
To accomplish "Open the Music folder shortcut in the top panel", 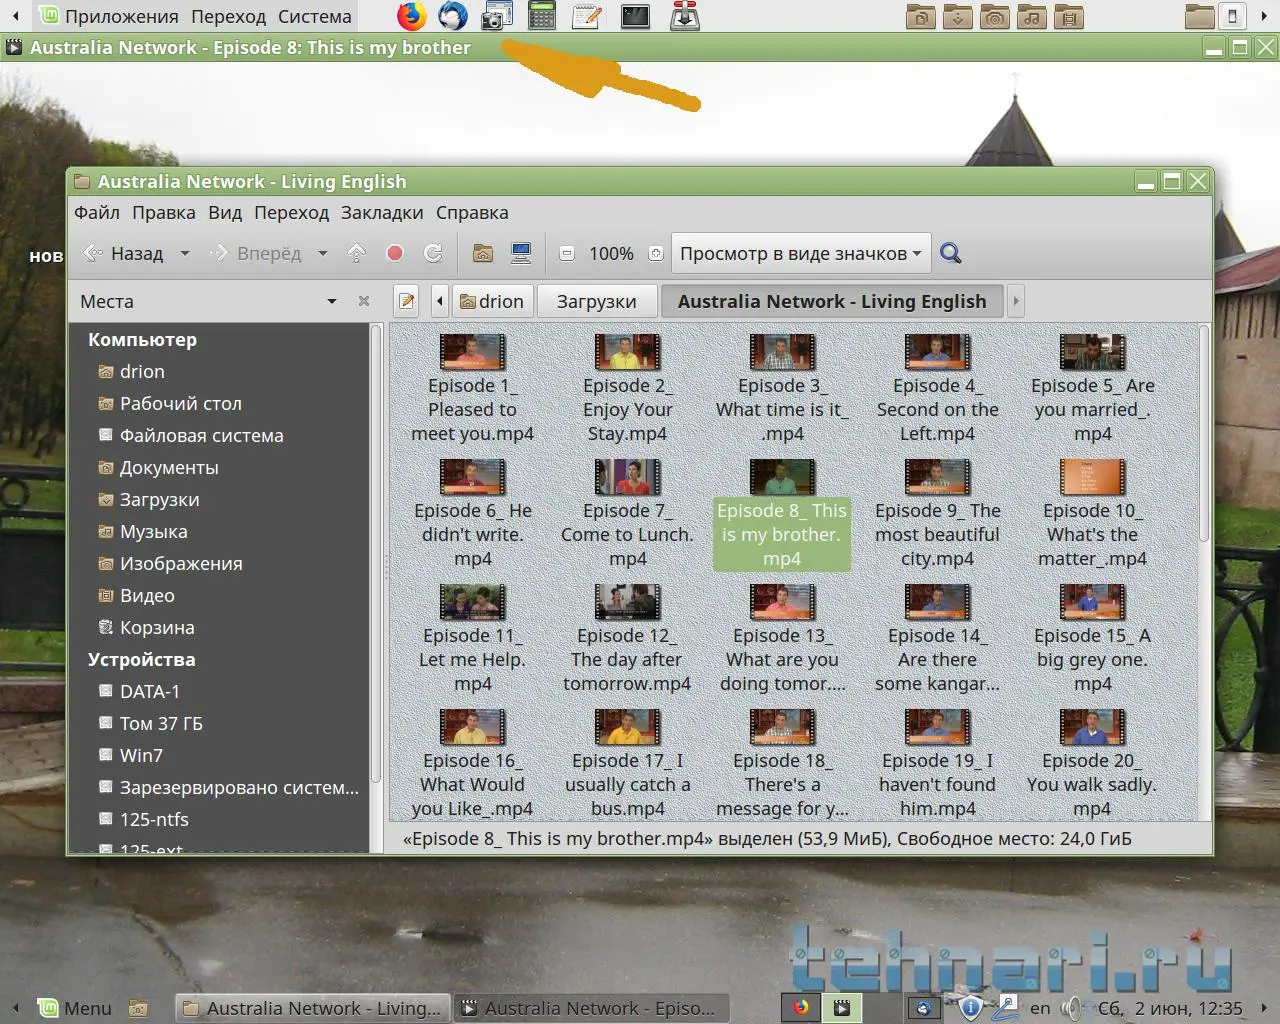I will tap(1032, 17).
